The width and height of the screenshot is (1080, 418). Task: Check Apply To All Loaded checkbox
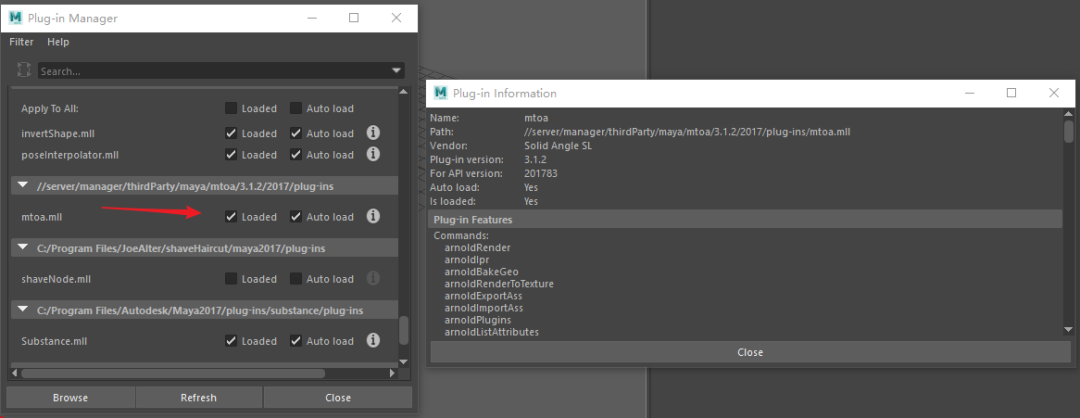231,108
